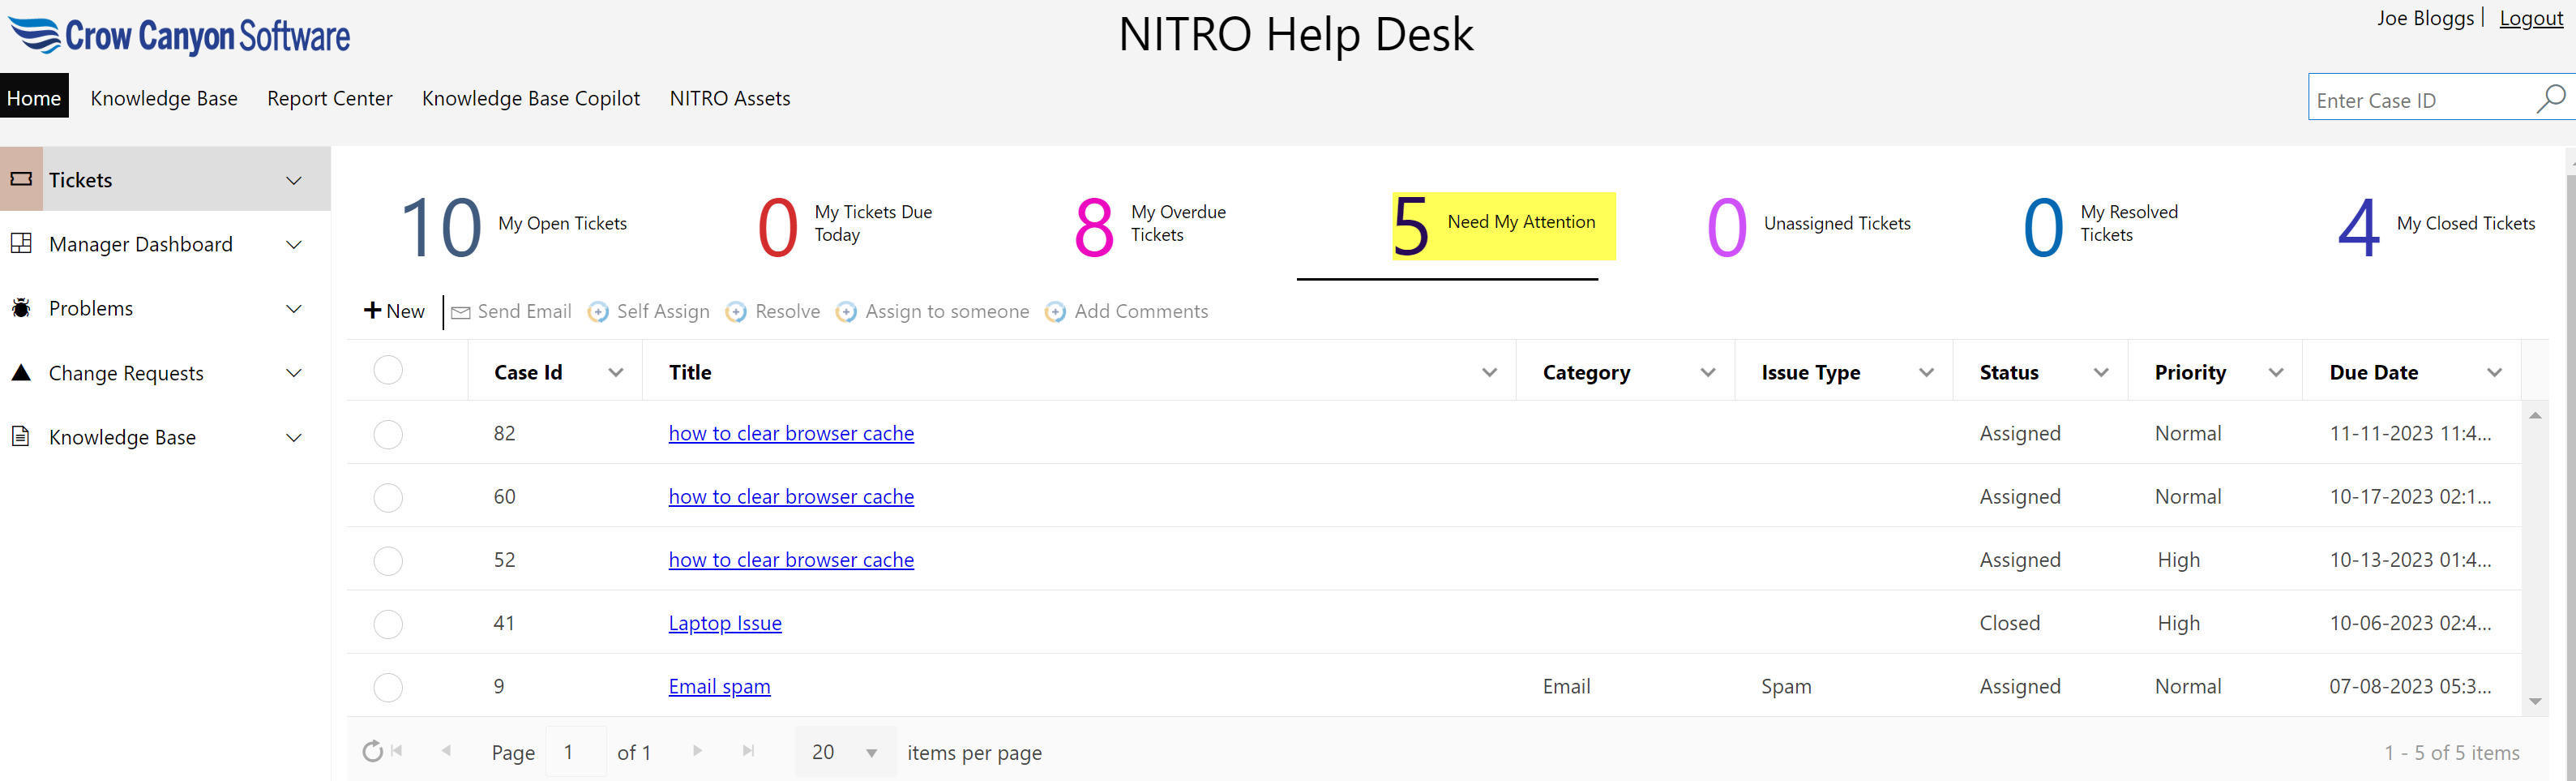Toggle the select-all checkbox in header
Image resolution: width=2576 pixels, height=781 pixels.
pyautogui.click(x=388, y=371)
